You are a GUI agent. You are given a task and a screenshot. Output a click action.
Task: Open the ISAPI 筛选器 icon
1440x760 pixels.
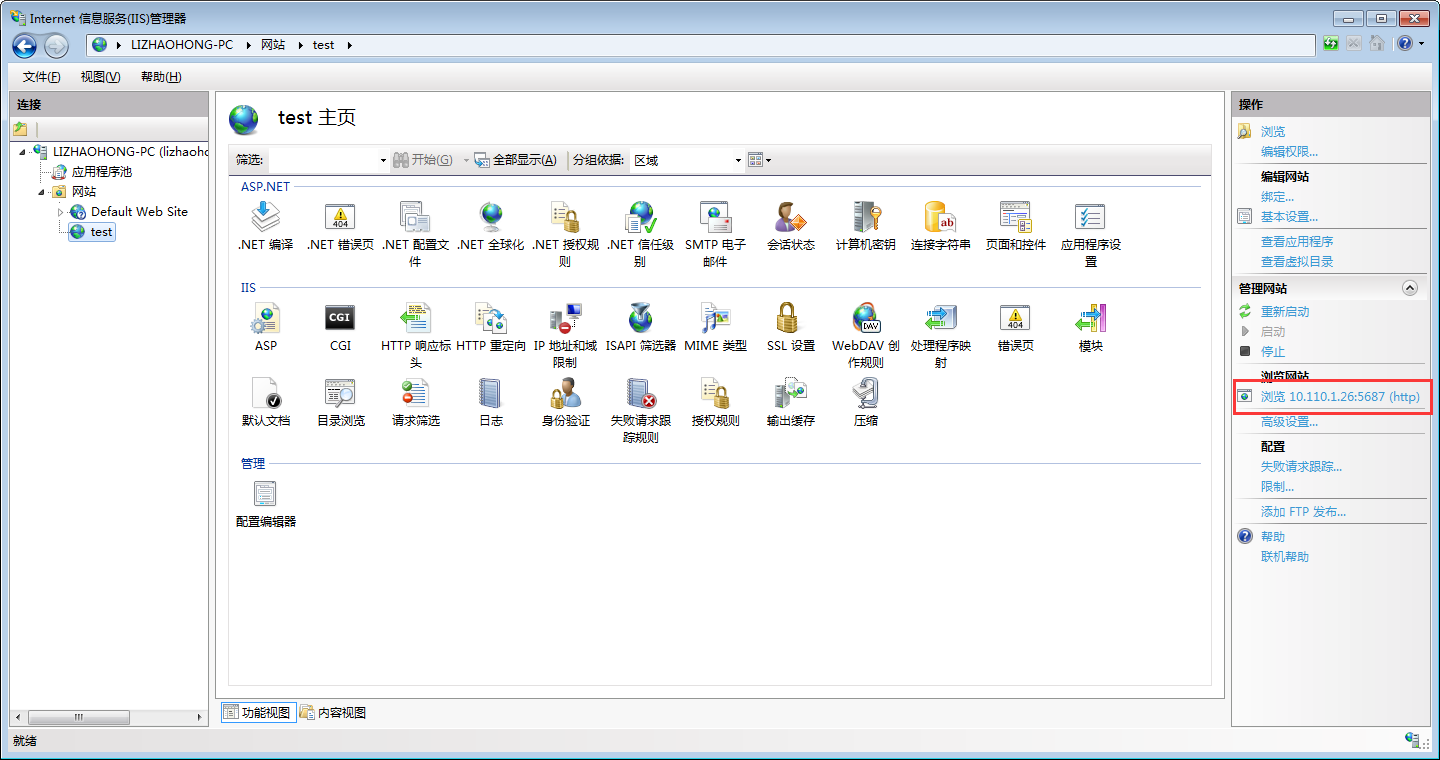pyautogui.click(x=640, y=318)
